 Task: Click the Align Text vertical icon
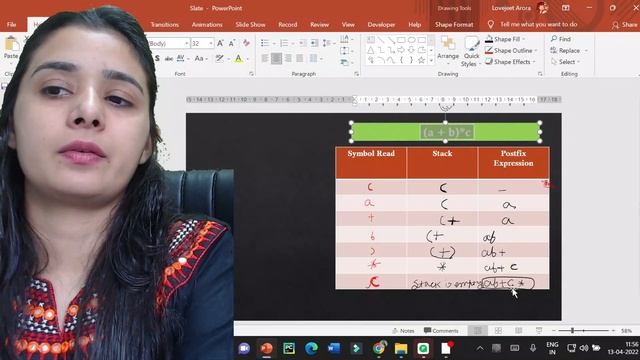[x=345, y=51]
